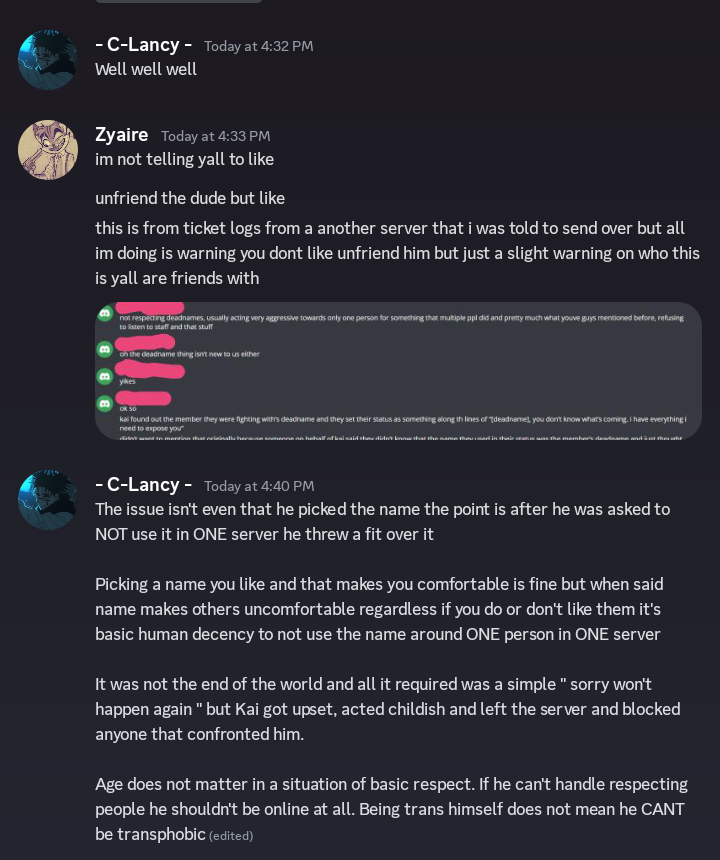Viewport: 720px width, 860px height.
Task: Click the "(edited)" label on last message
Action: (x=231, y=836)
